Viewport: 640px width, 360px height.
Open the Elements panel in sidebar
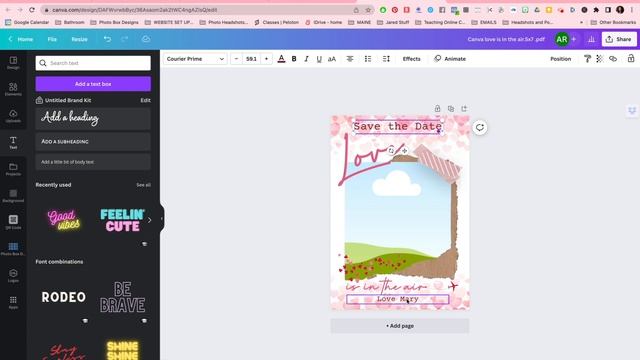pos(13,89)
